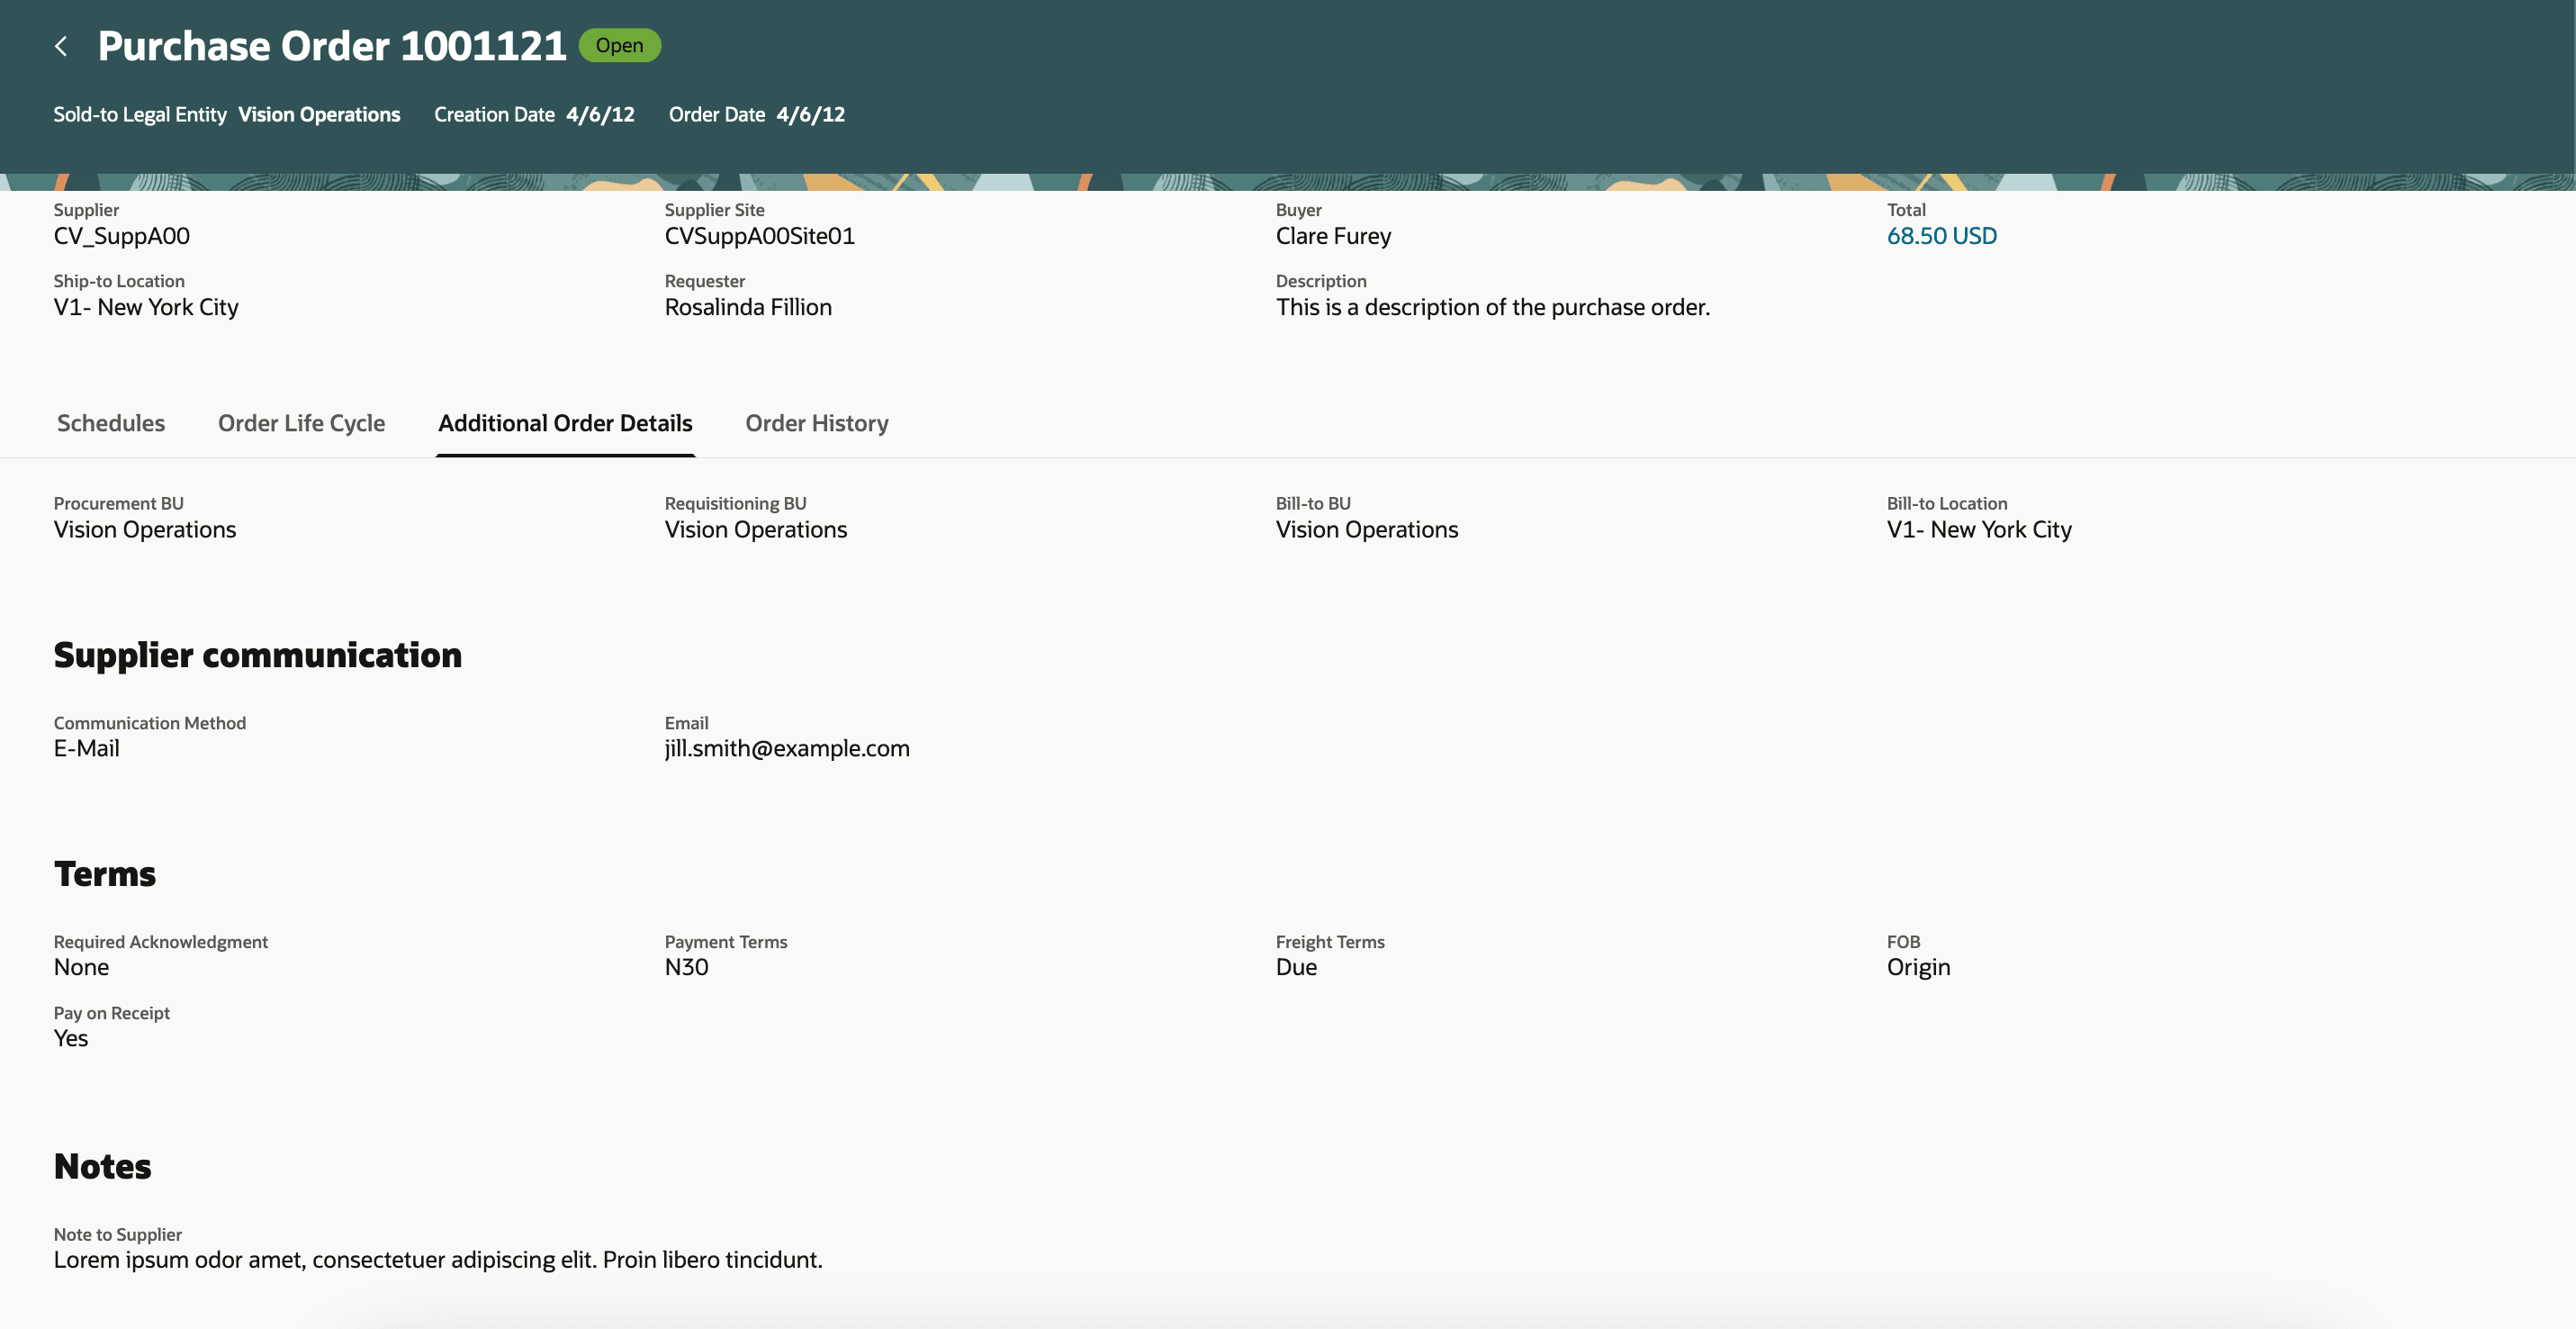Click the back arrow icon
Screen dimensions: 2576x1329
61,46
